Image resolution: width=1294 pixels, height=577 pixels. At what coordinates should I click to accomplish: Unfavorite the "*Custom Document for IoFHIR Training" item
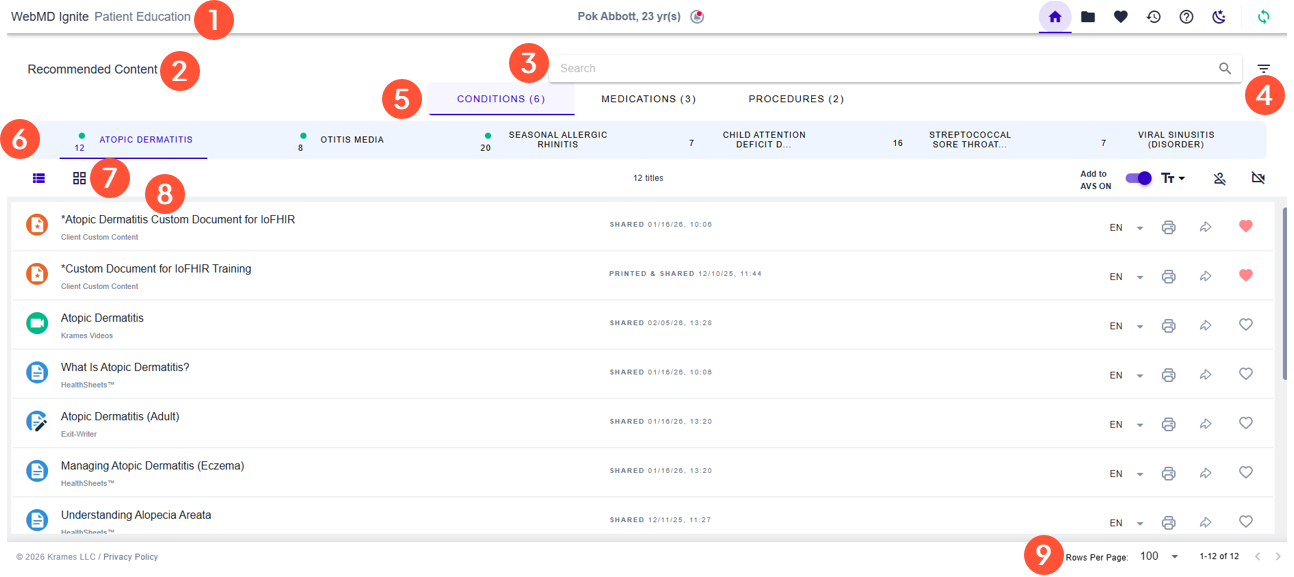(1246, 275)
